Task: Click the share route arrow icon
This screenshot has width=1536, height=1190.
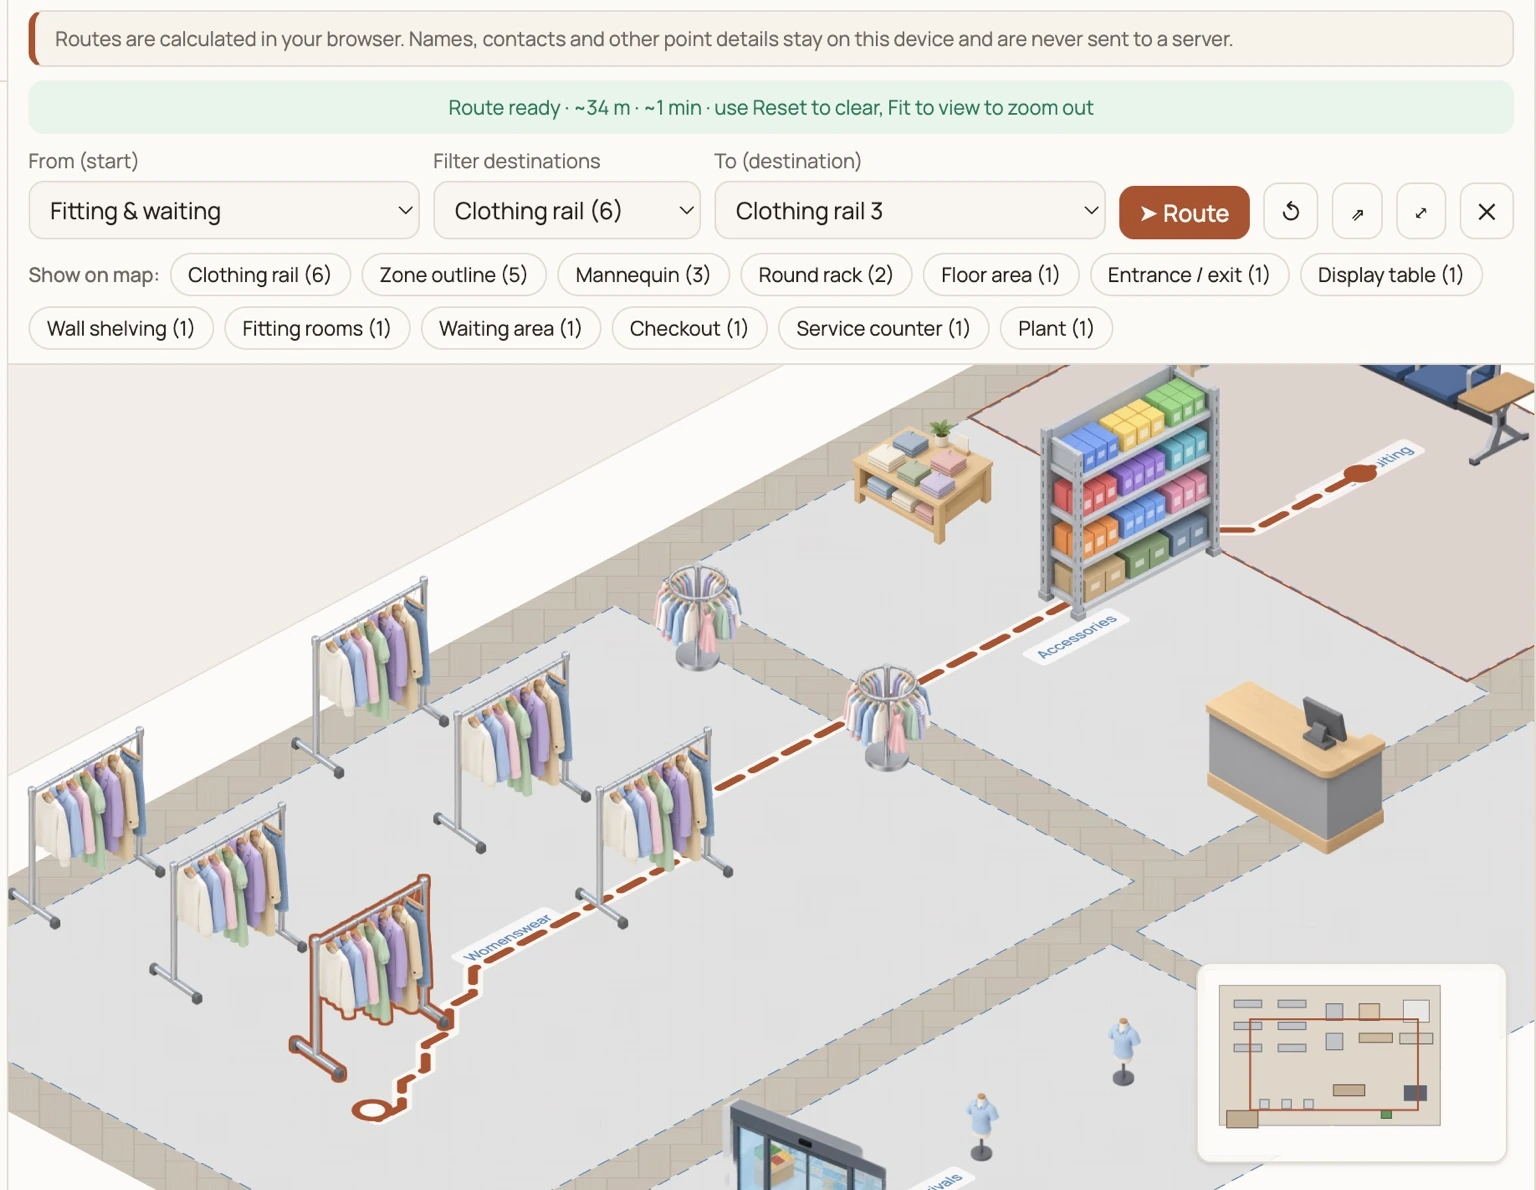Action: point(1357,212)
